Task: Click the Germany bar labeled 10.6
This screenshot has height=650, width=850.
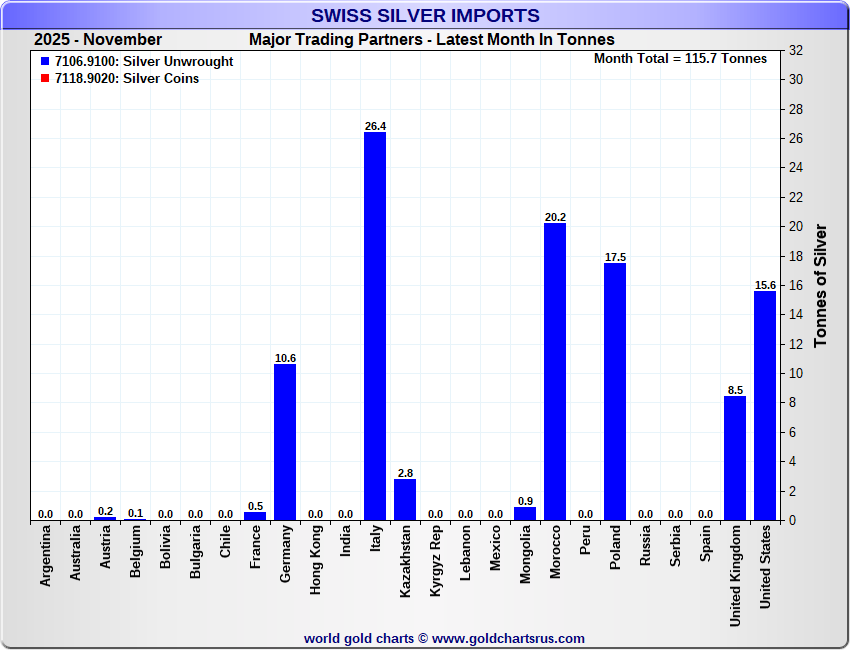Action: pos(285,442)
